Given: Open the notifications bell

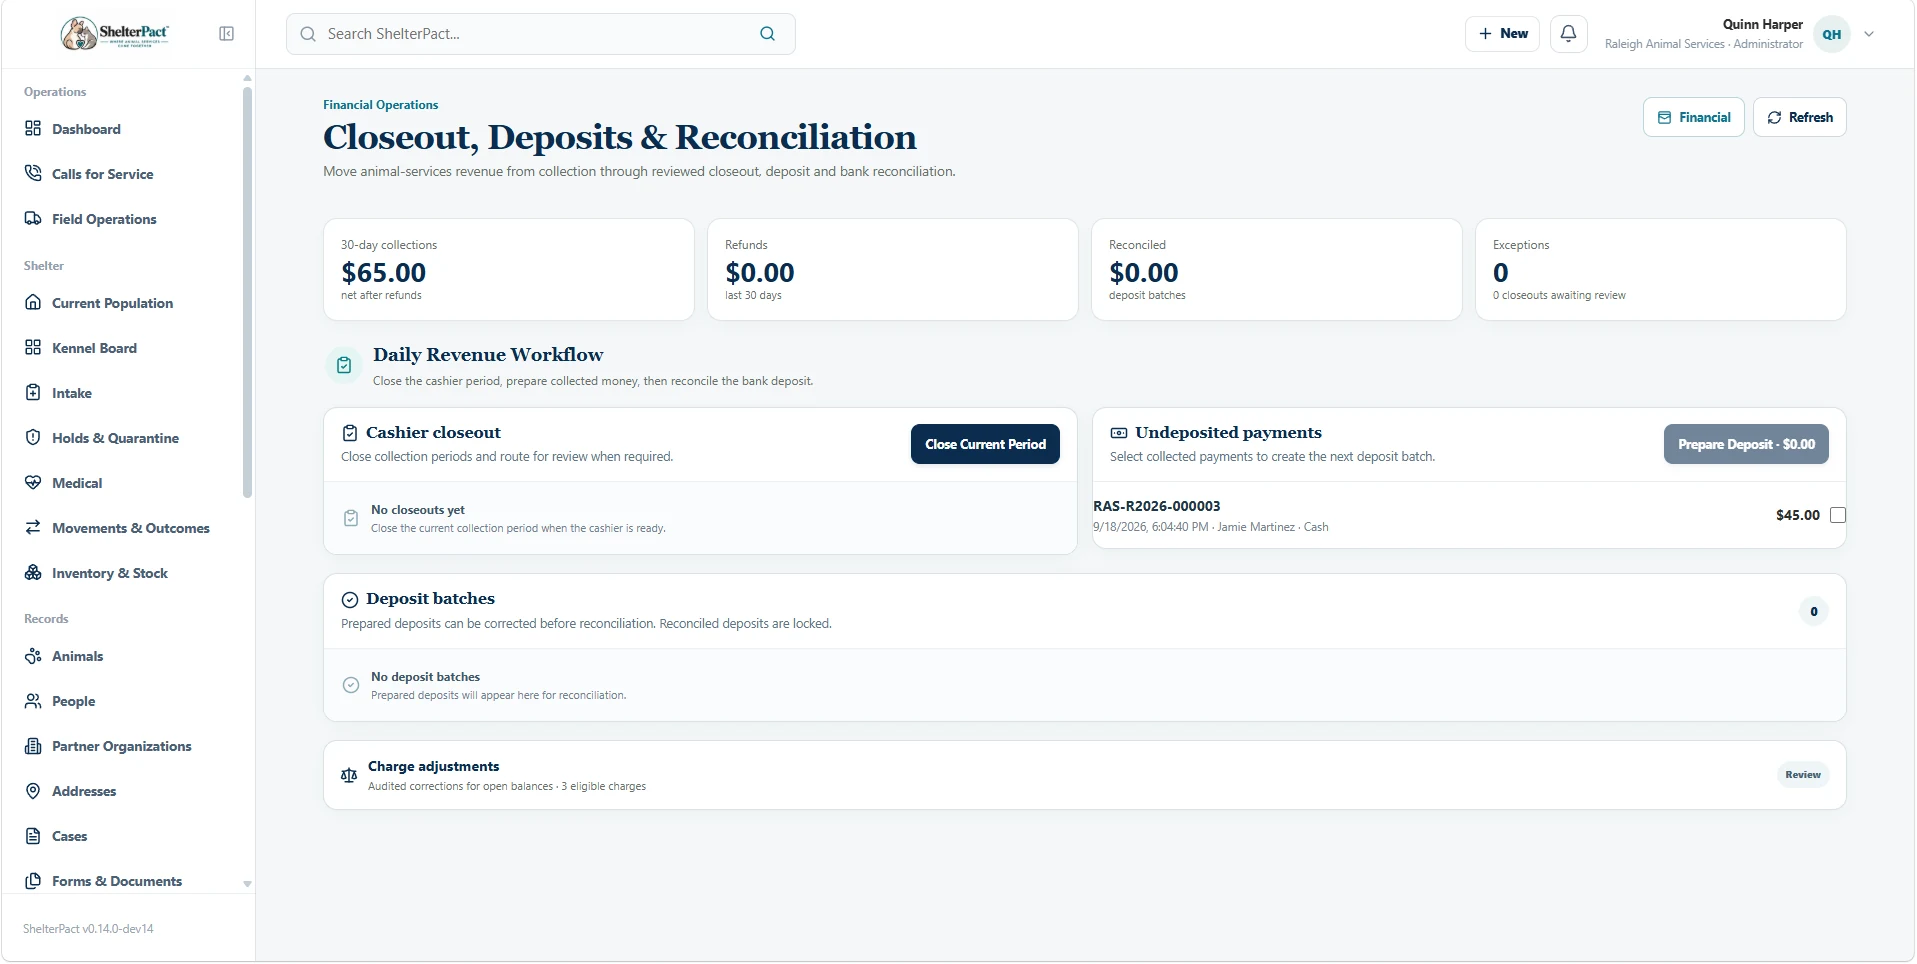Looking at the screenshot, I should click(1568, 34).
